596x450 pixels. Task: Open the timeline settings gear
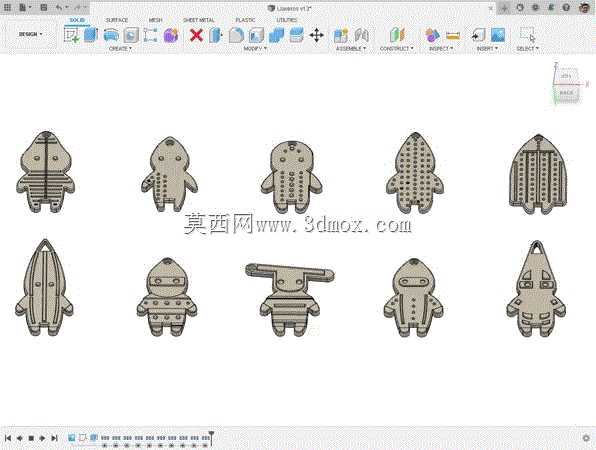[x=586, y=438]
